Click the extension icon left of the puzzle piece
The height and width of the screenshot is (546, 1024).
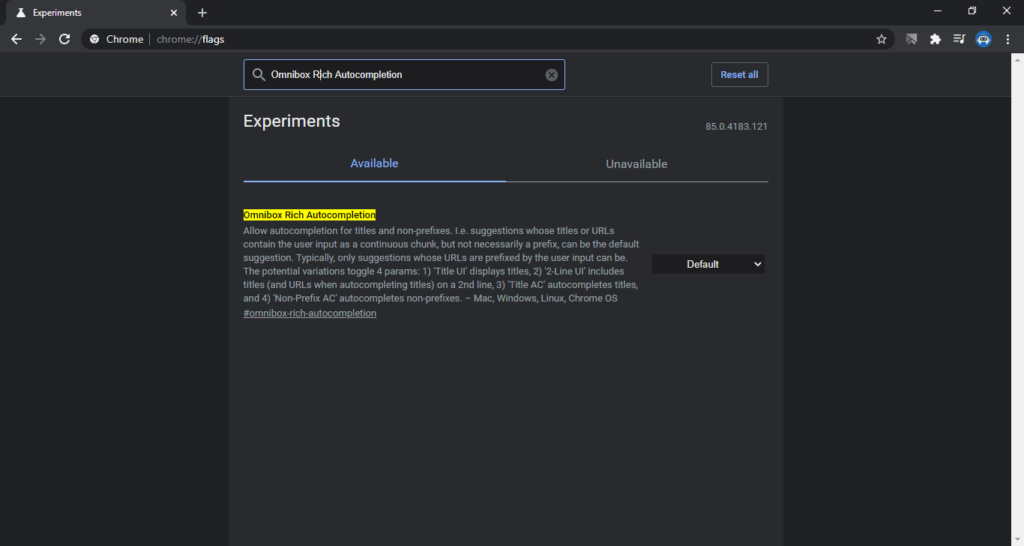point(911,39)
